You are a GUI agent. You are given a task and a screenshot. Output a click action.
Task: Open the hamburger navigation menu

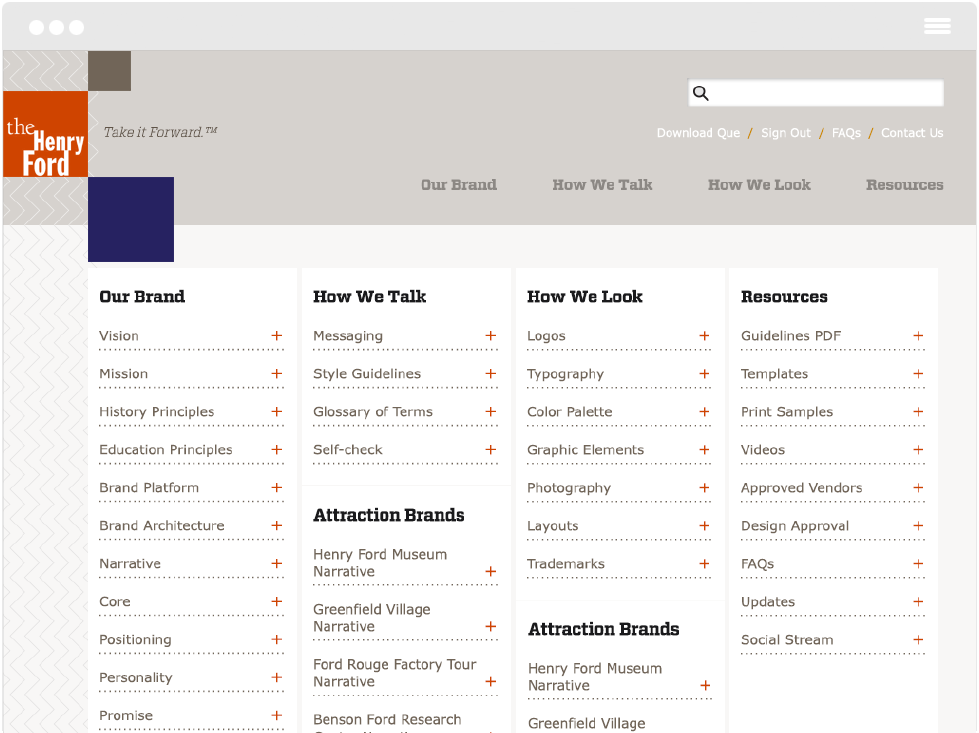[937, 26]
